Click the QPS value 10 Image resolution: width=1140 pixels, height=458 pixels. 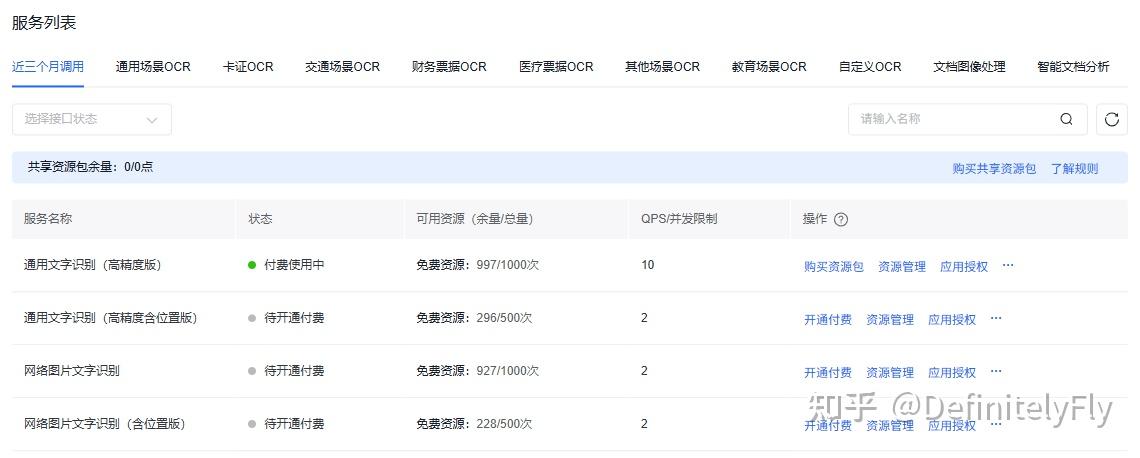coord(647,265)
